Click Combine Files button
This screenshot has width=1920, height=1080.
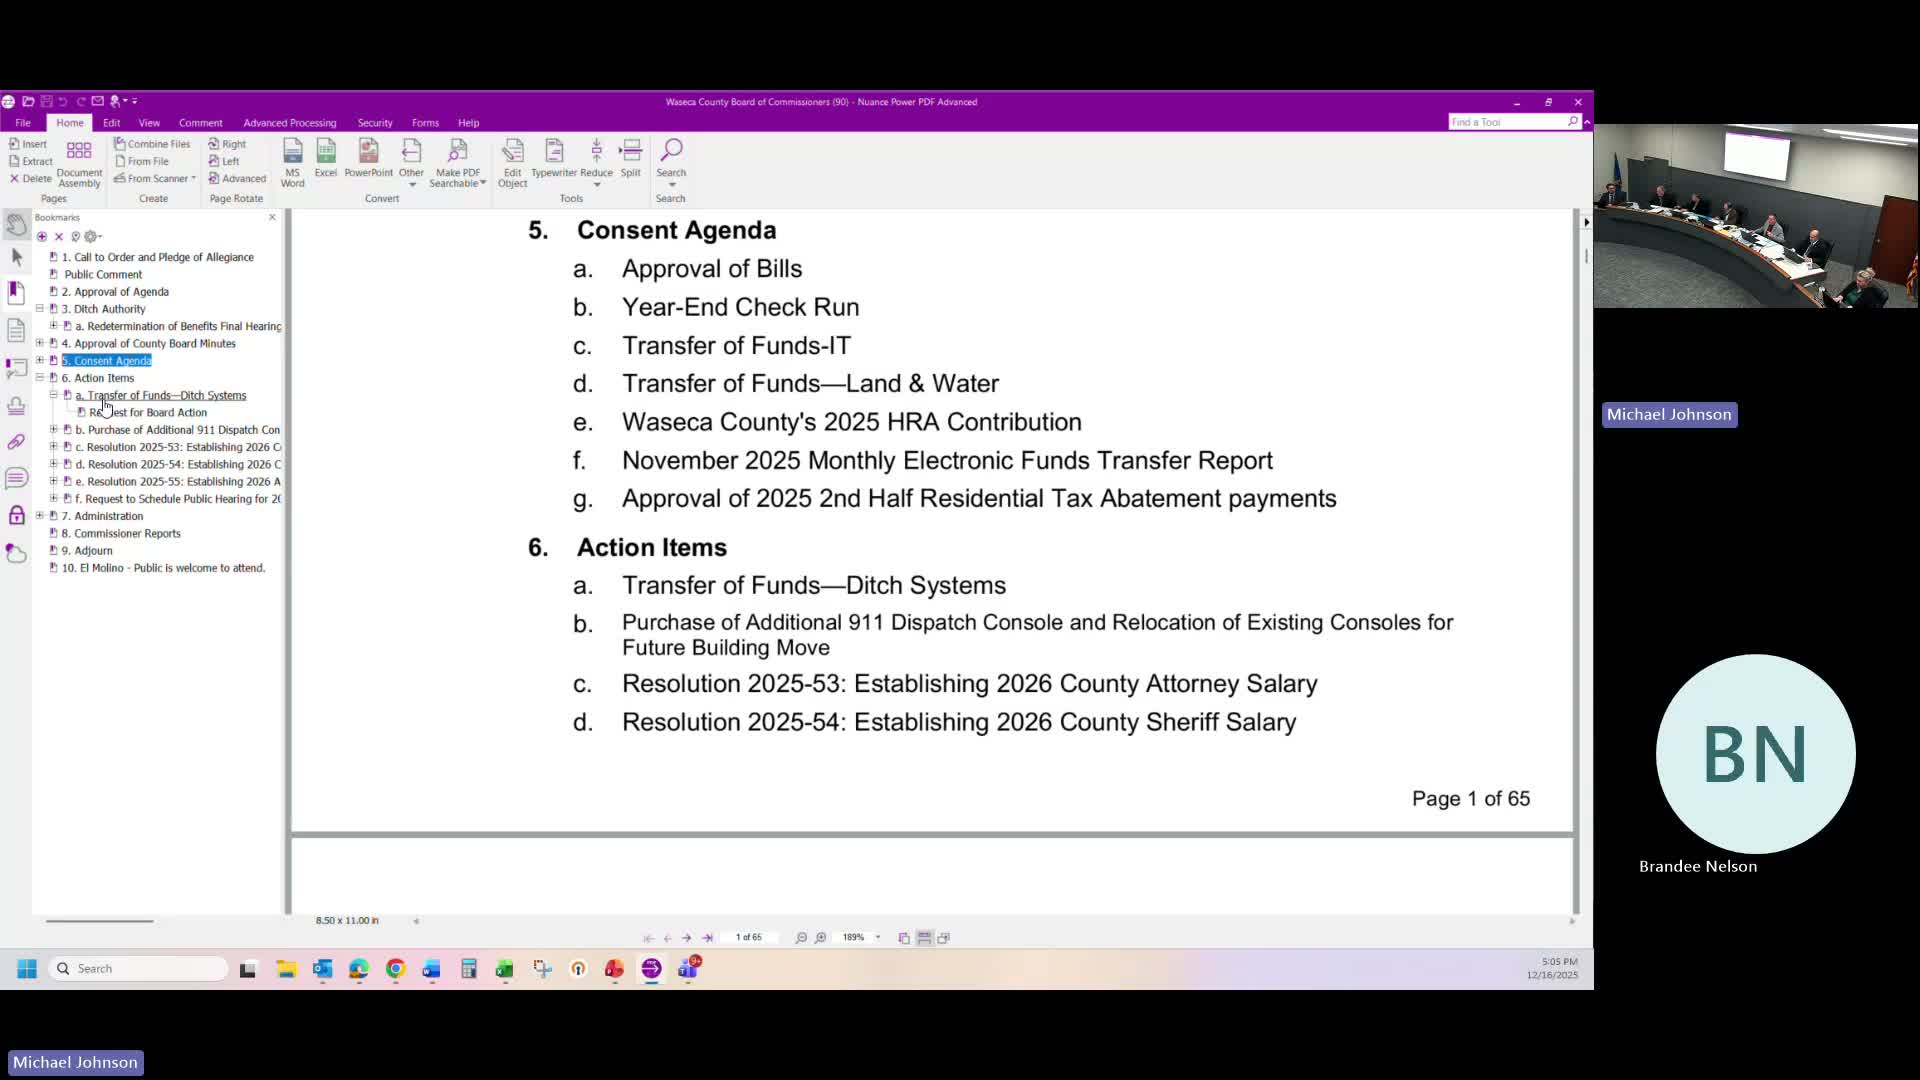tap(152, 144)
